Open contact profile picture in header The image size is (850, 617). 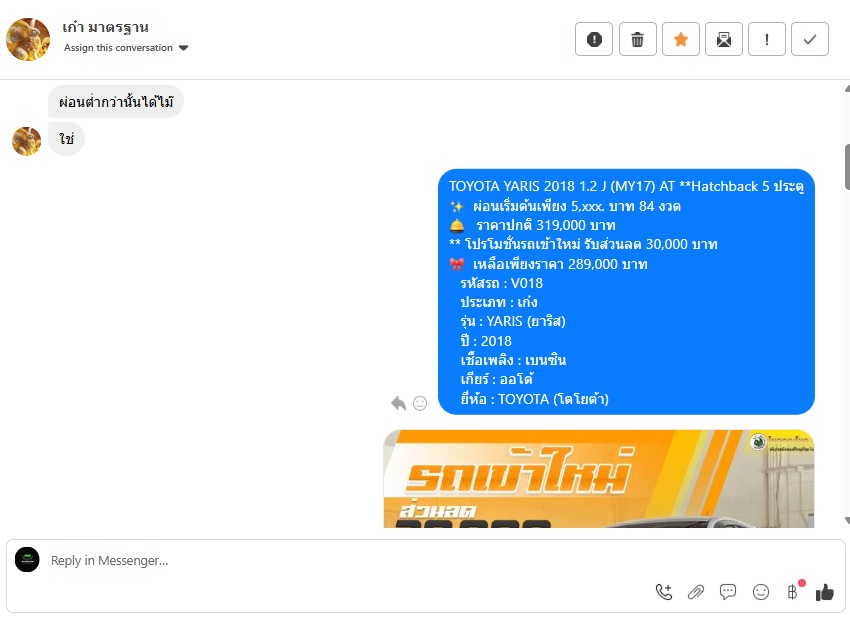[x=28, y=39]
